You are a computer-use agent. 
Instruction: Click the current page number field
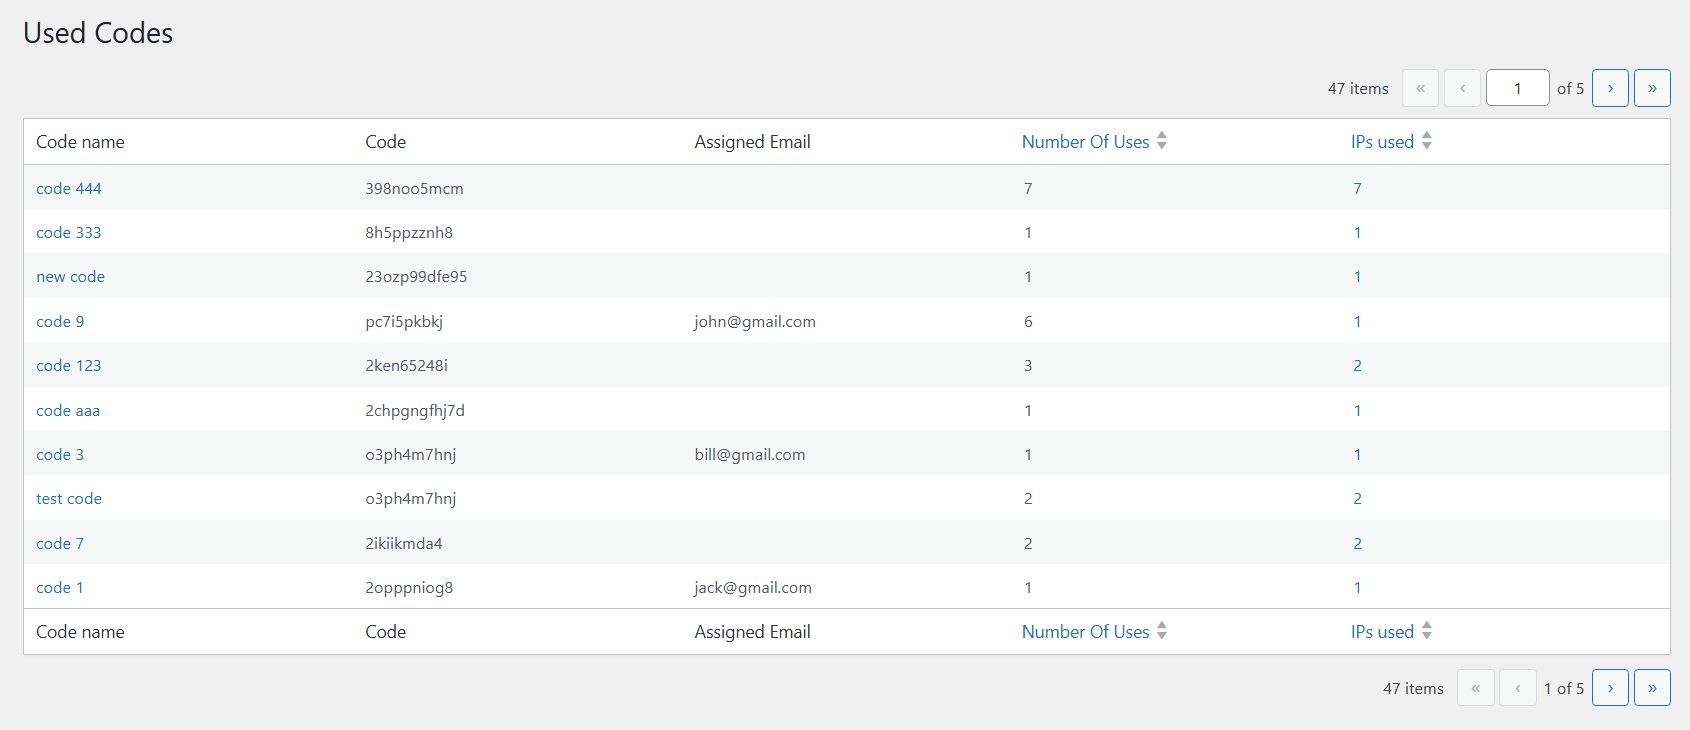[1517, 88]
